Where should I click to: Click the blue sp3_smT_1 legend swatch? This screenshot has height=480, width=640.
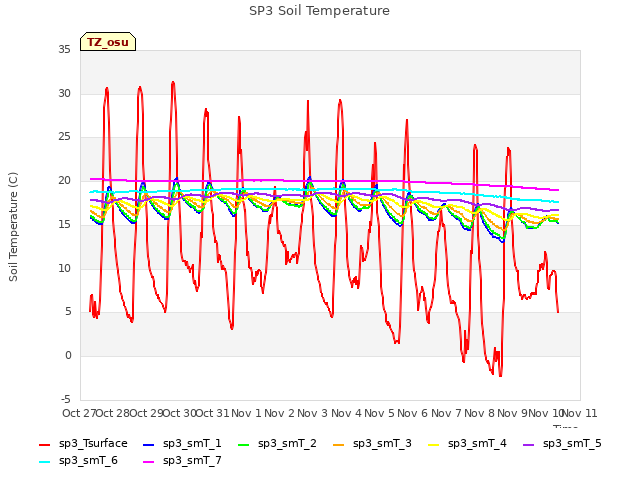149,444
